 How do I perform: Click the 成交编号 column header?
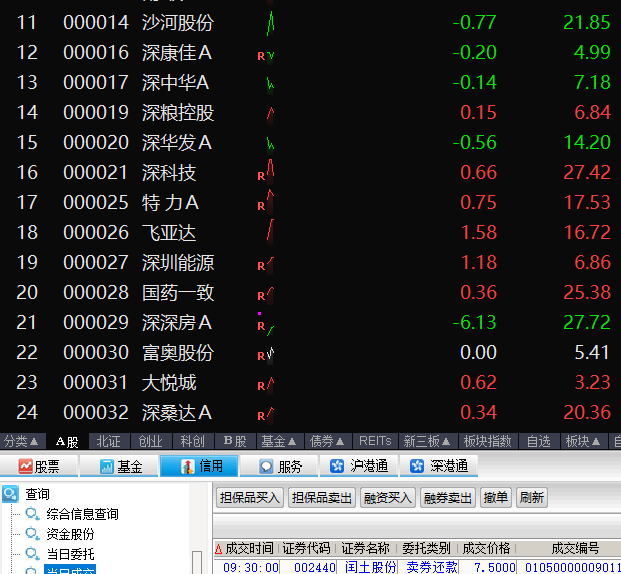(575, 548)
